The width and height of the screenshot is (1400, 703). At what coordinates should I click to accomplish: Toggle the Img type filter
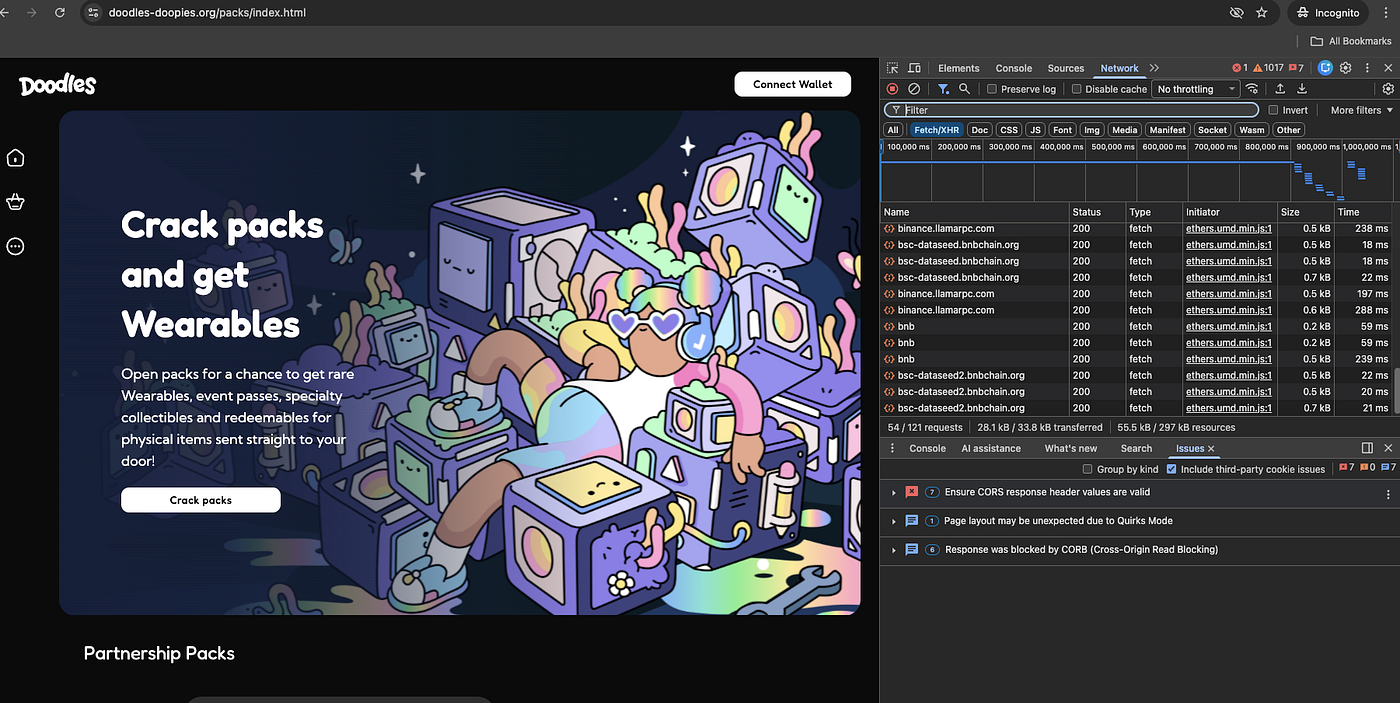1092,130
